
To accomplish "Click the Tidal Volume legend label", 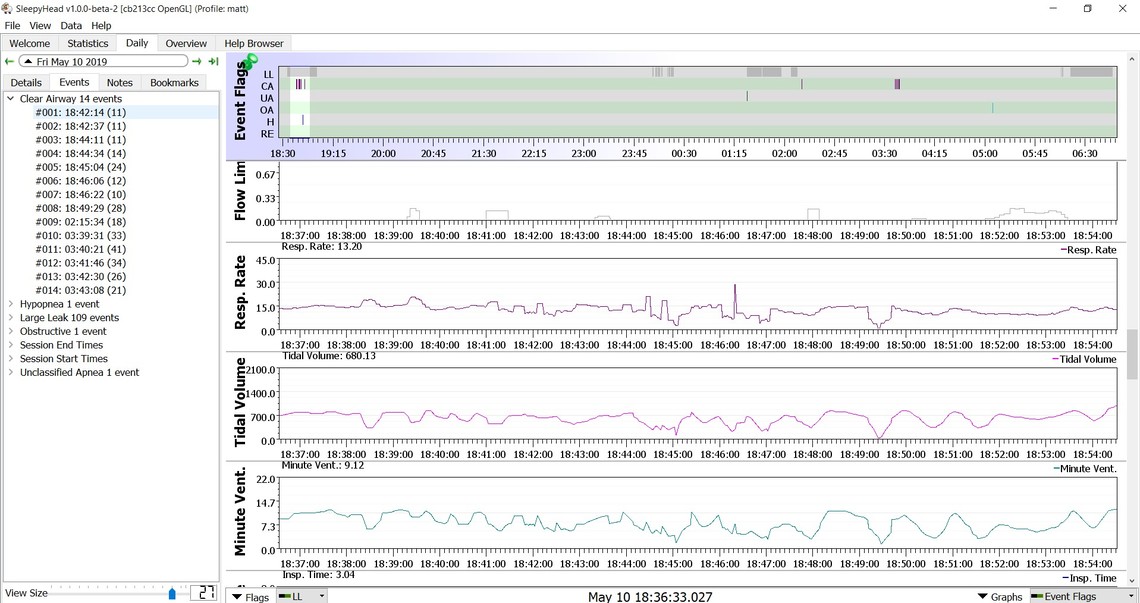I will (x=1084, y=359).
